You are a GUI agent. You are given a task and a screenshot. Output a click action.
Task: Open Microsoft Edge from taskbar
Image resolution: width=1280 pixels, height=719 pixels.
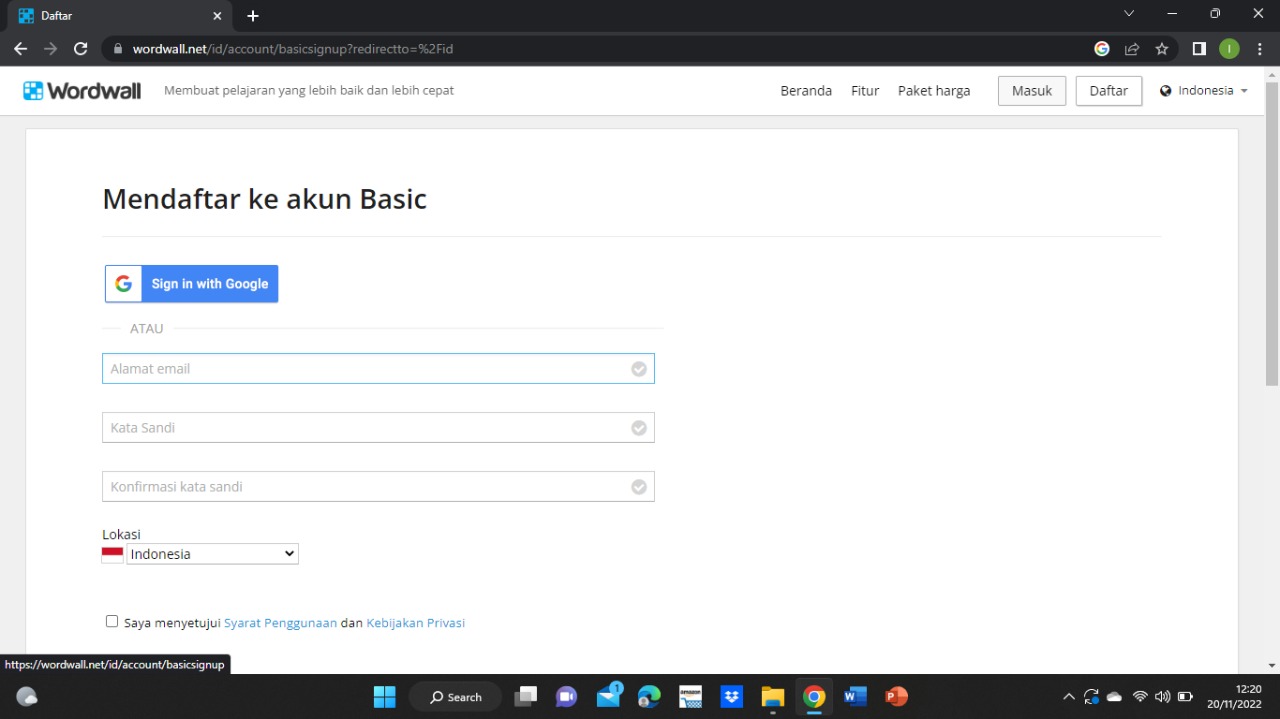click(649, 697)
